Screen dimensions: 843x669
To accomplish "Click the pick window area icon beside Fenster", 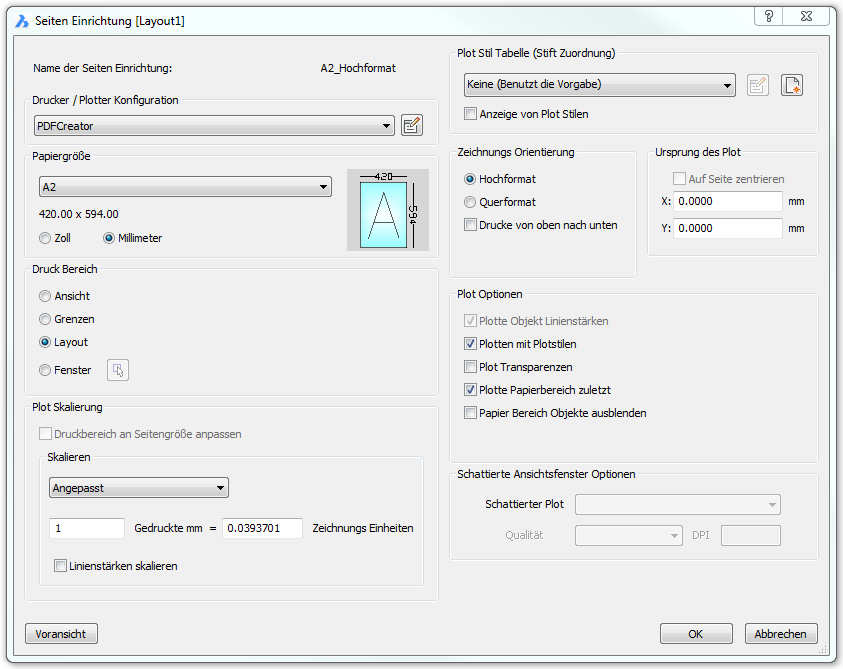I will pyautogui.click(x=118, y=370).
